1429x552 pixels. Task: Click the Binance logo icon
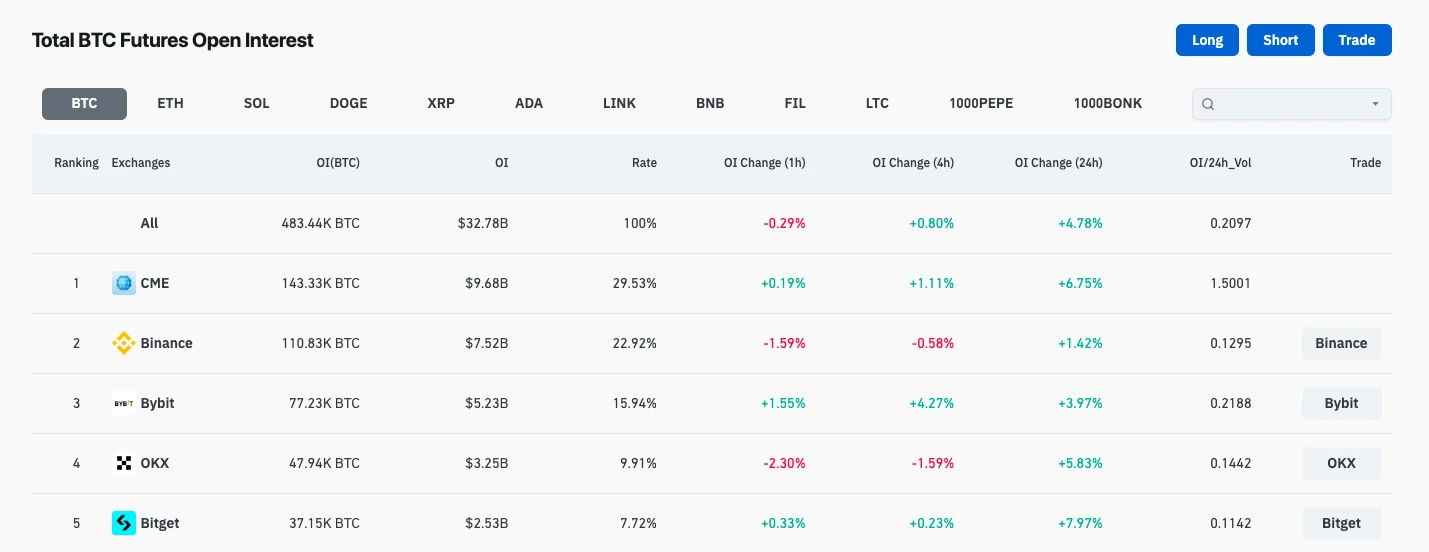pos(124,343)
